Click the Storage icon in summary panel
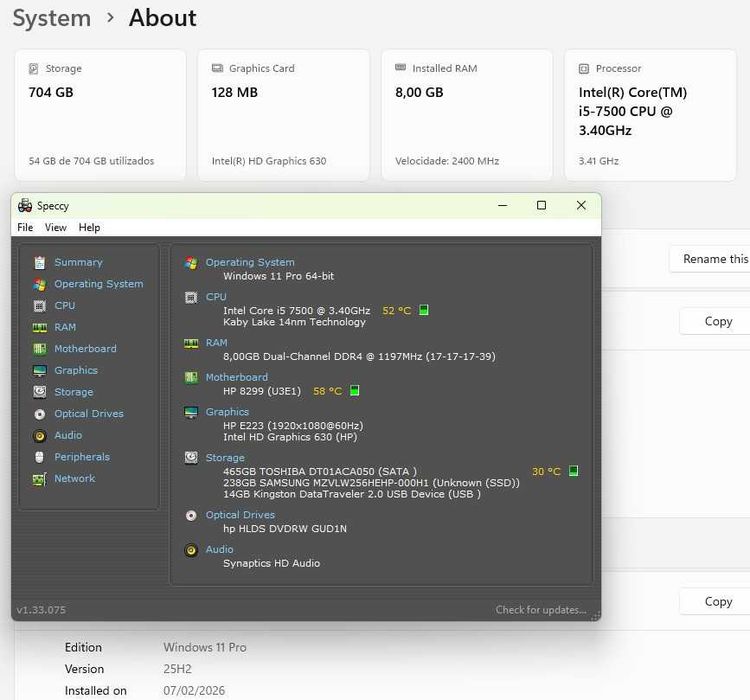The height and width of the screenshot is (700, 750). coord(191,458)
